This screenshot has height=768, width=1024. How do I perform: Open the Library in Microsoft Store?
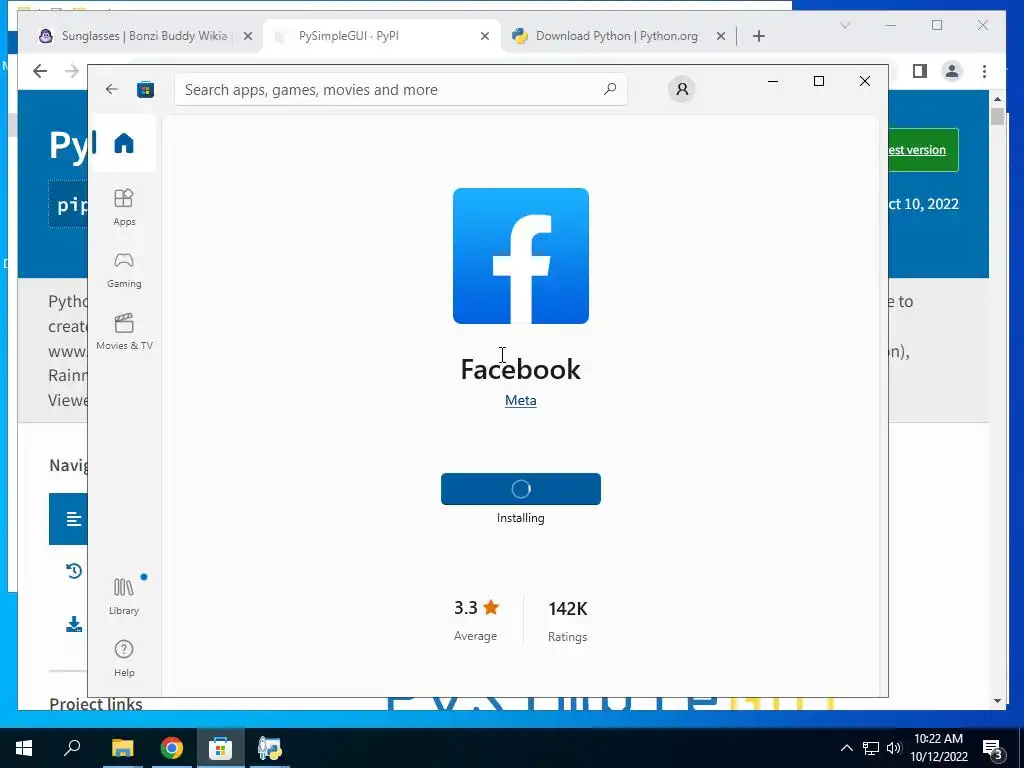(x=124, y=596)
